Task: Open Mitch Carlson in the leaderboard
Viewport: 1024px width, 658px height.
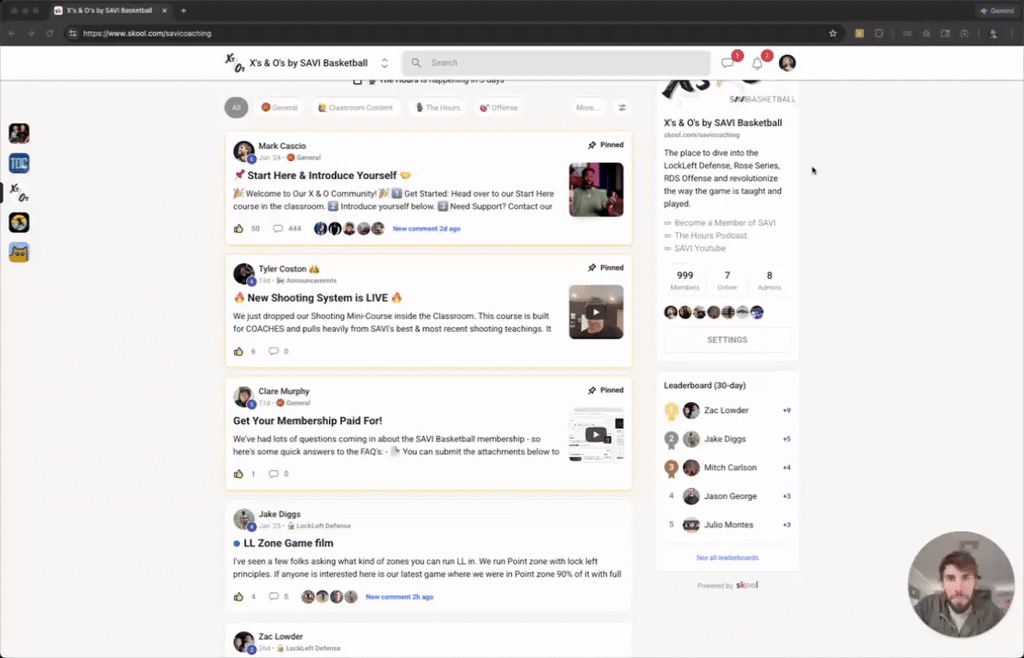Action: [x=730, y=467]
